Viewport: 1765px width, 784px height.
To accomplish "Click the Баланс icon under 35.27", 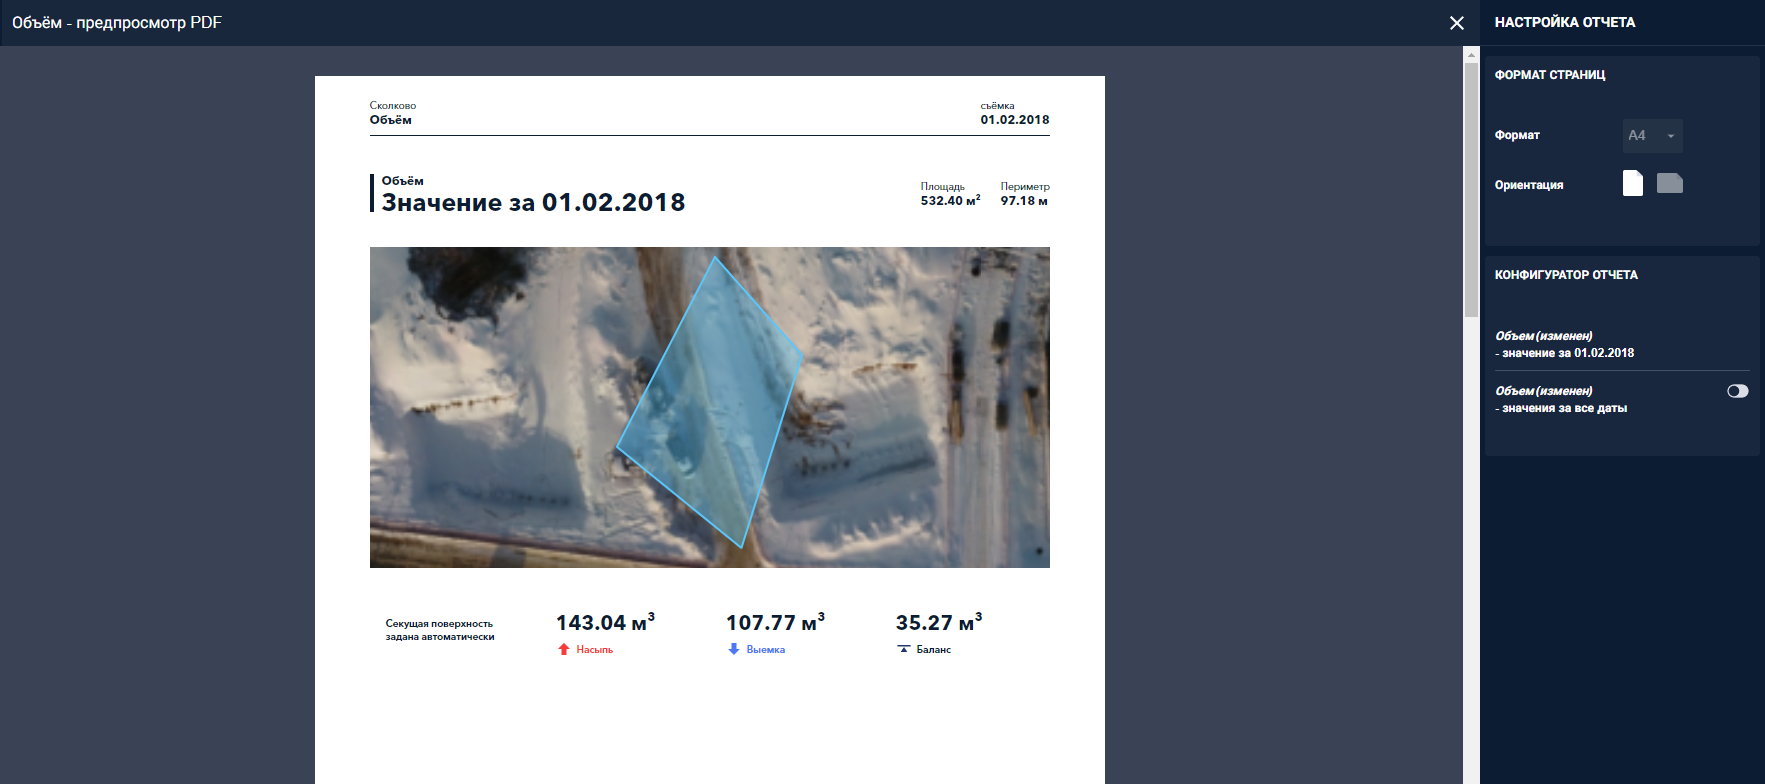I will click(904, 650).
